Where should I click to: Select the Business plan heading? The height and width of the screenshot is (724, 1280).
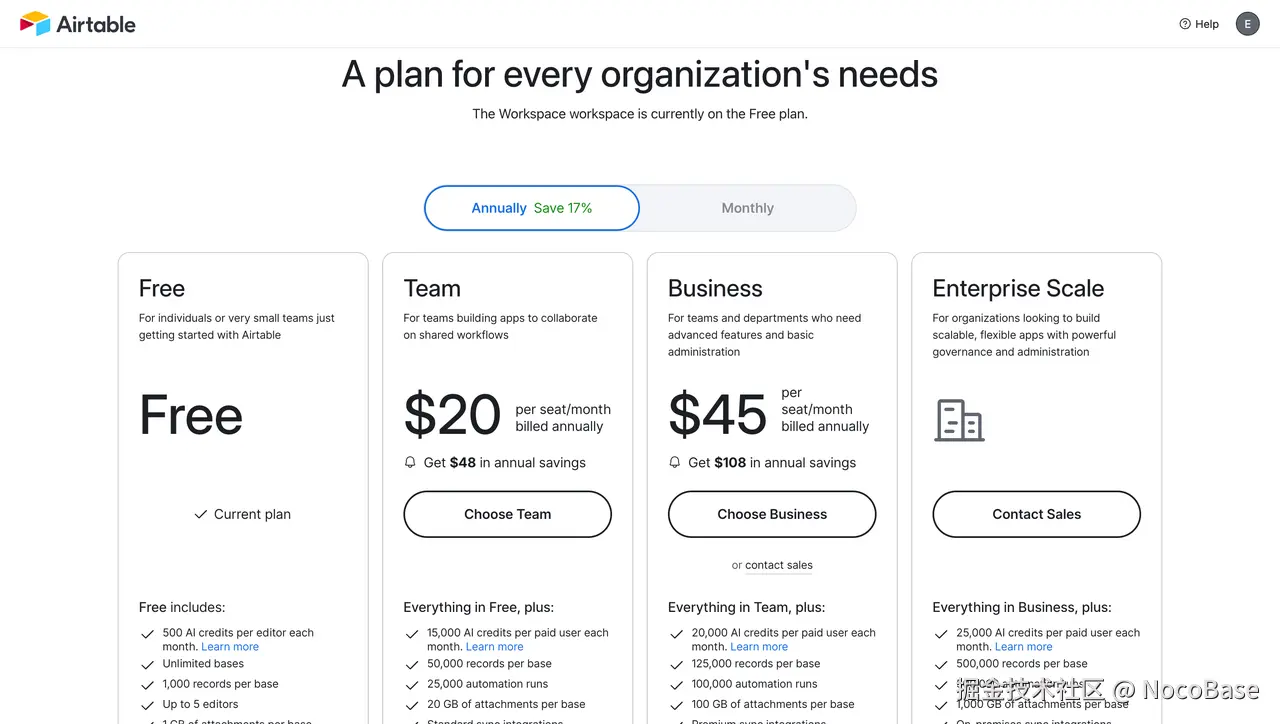(x=715, y=288)
